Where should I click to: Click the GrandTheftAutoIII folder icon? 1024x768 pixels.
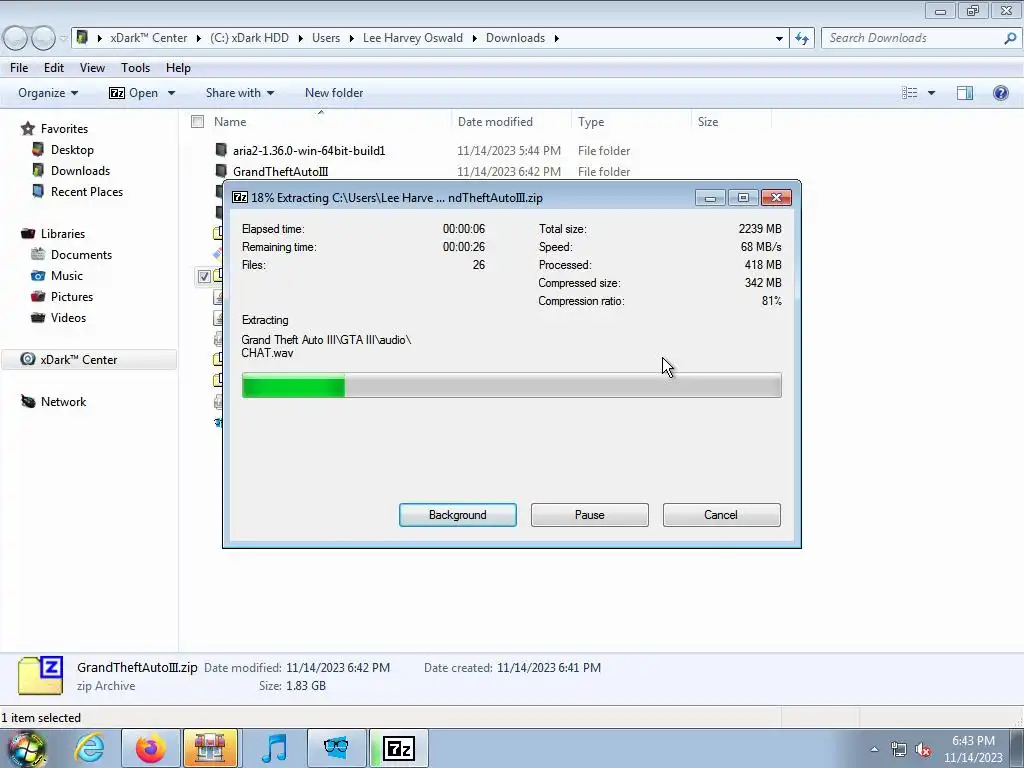[x=221, y=171]
